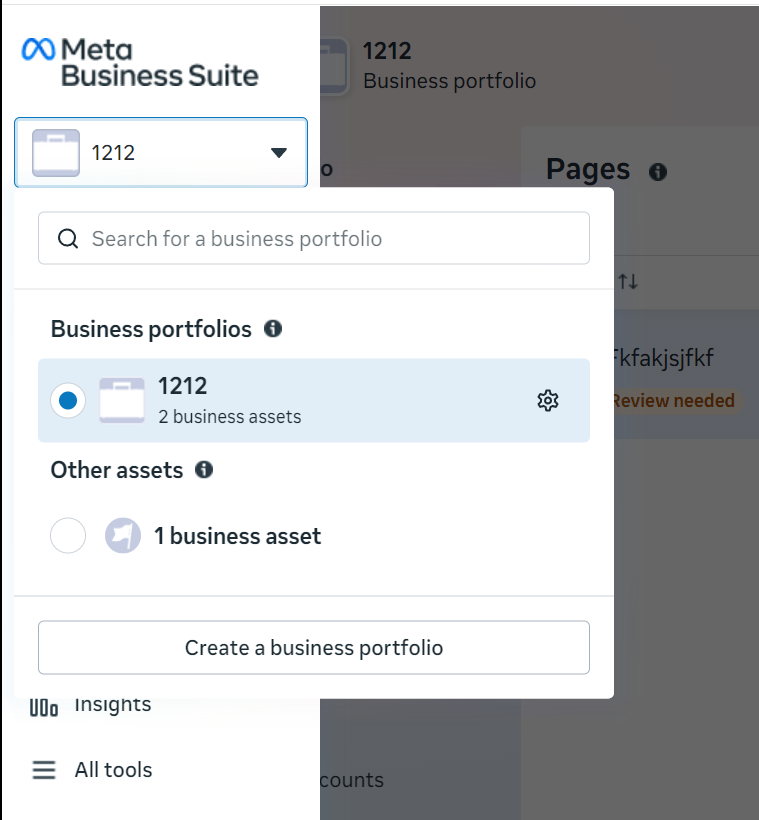759x820 pixels.
Task: Focus the Search for a business portfolio field
Action: (x=314, y=238)
